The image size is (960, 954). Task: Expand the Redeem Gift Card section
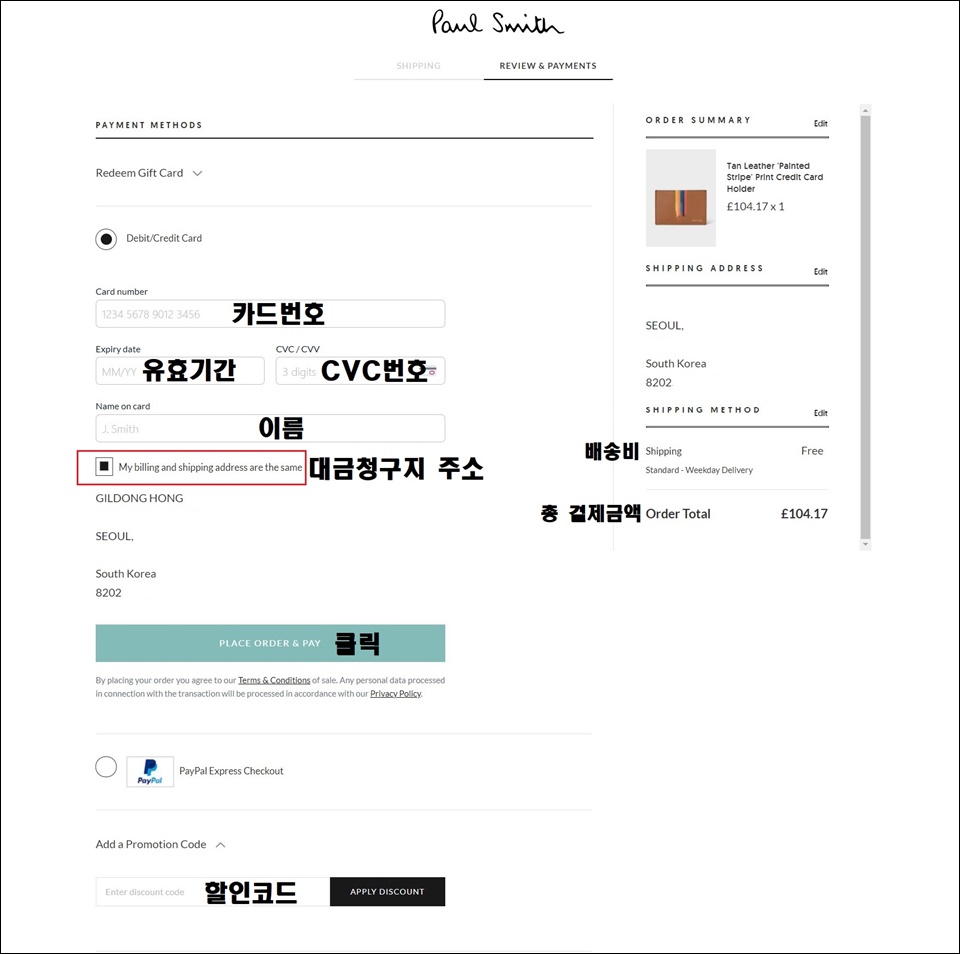(x=149, y=173)
